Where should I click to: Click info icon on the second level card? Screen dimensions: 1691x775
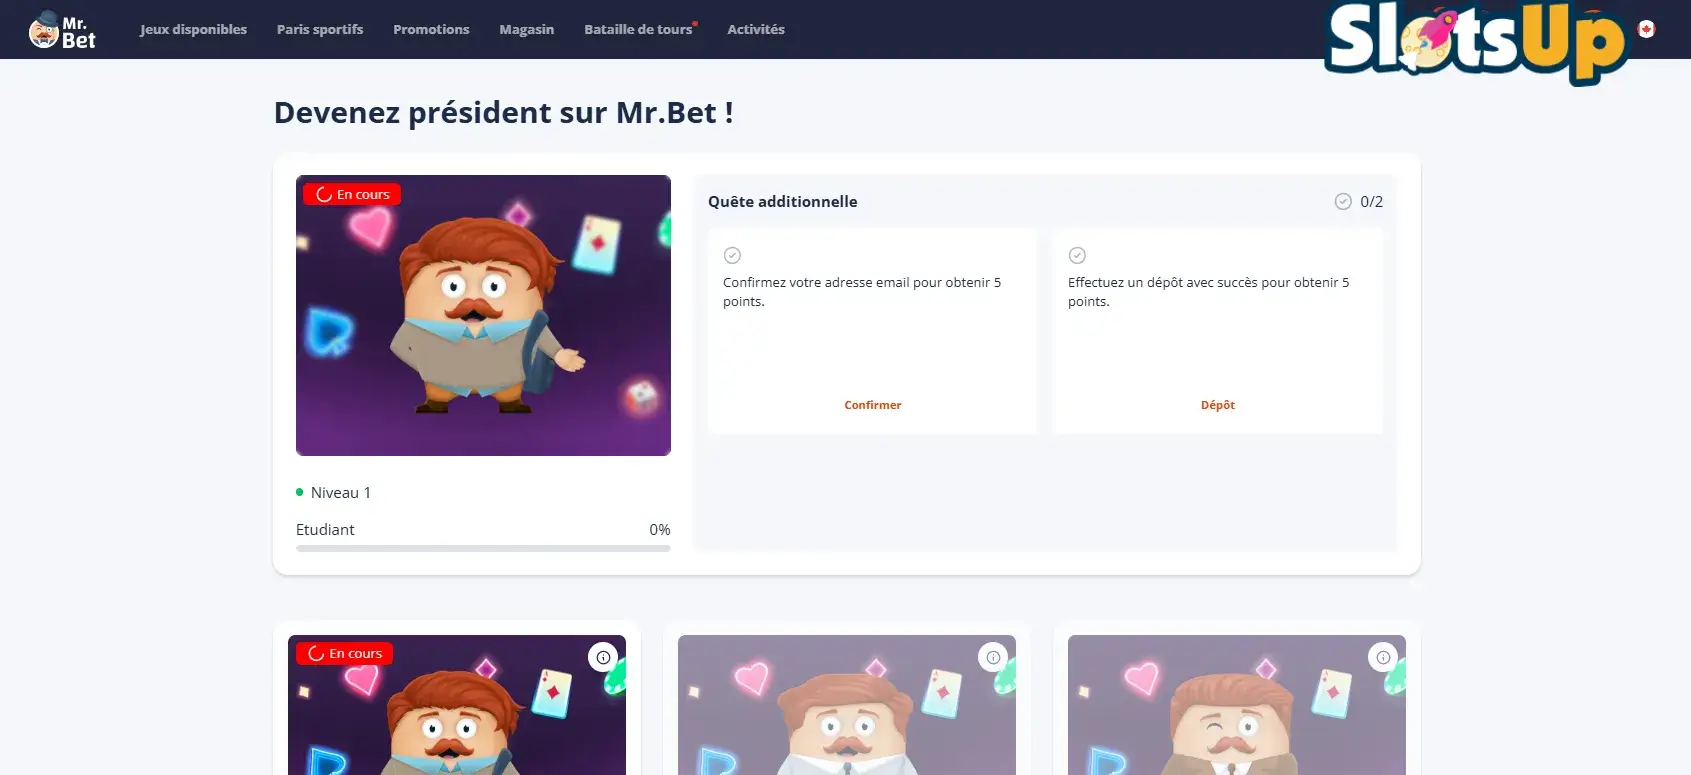993,657
